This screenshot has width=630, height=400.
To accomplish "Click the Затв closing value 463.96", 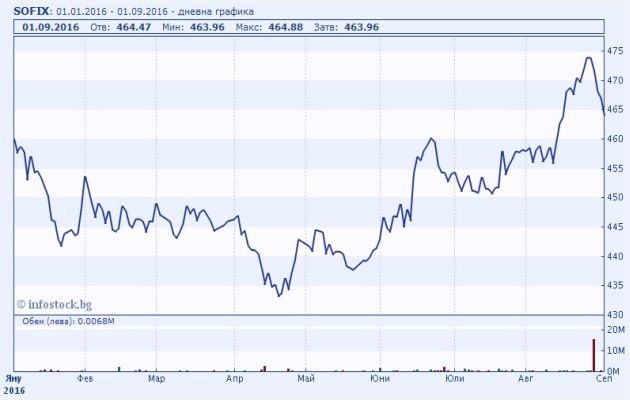I will 362,27.
